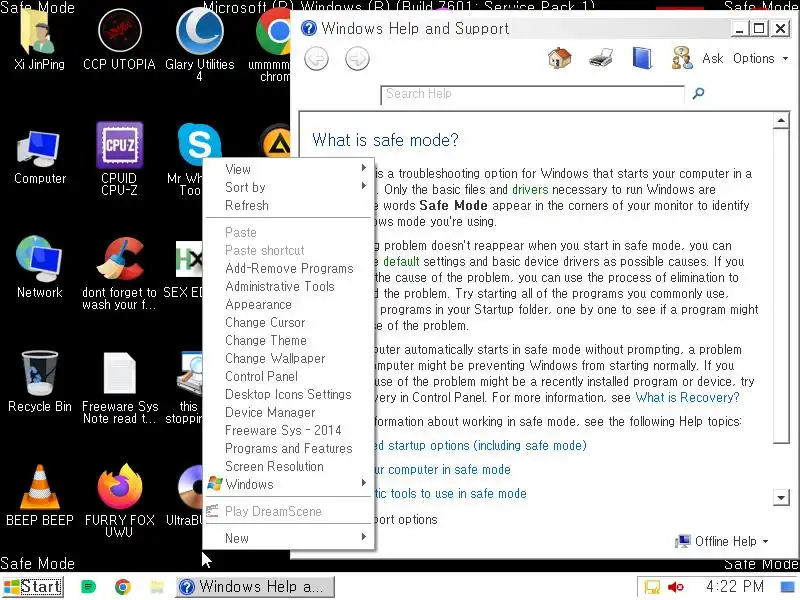The height and width of the screenshot is (600, 800).
Task: Click the Windows Help taskbar button
Action: pos(255,587)
